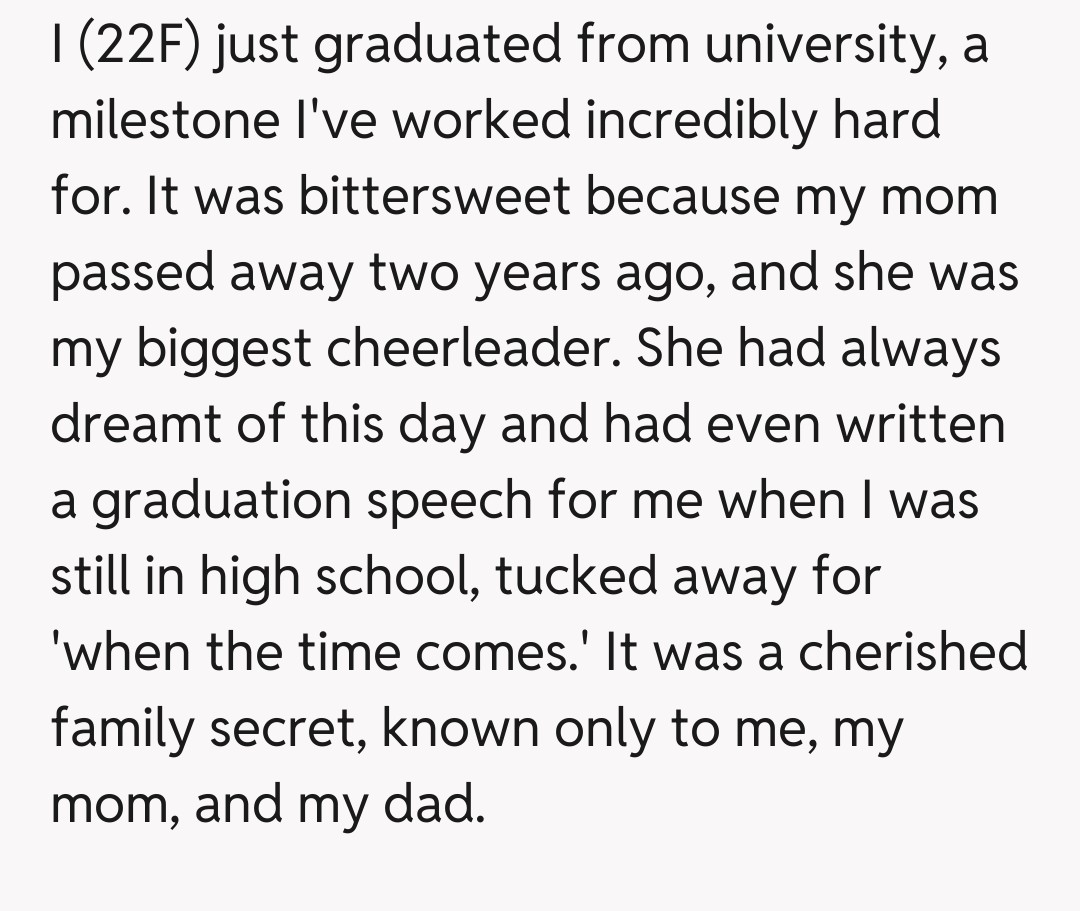Click the word "milestone"
1080x911 pixels.
pyautogui.click(x=165, y=121)
